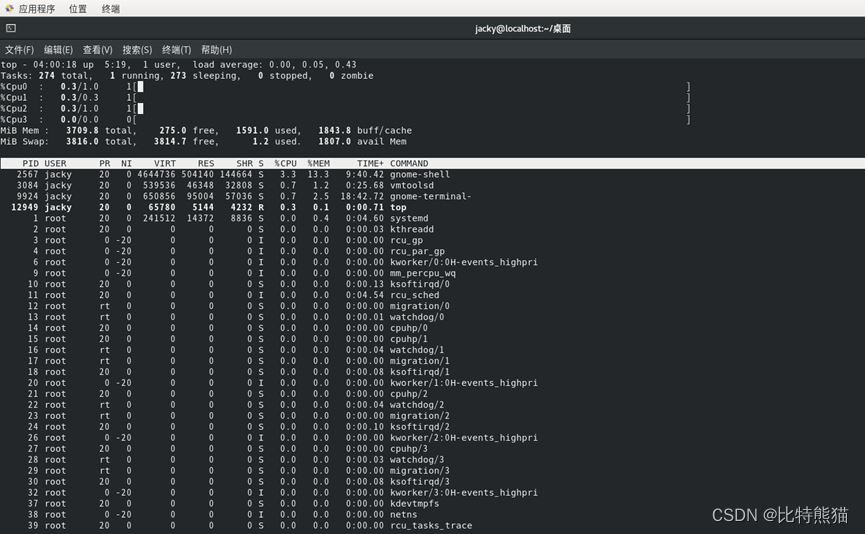This screenshot has width=865, height=534.
Task: Open the 帮助(H) help menu
Action: pos(216,50)
